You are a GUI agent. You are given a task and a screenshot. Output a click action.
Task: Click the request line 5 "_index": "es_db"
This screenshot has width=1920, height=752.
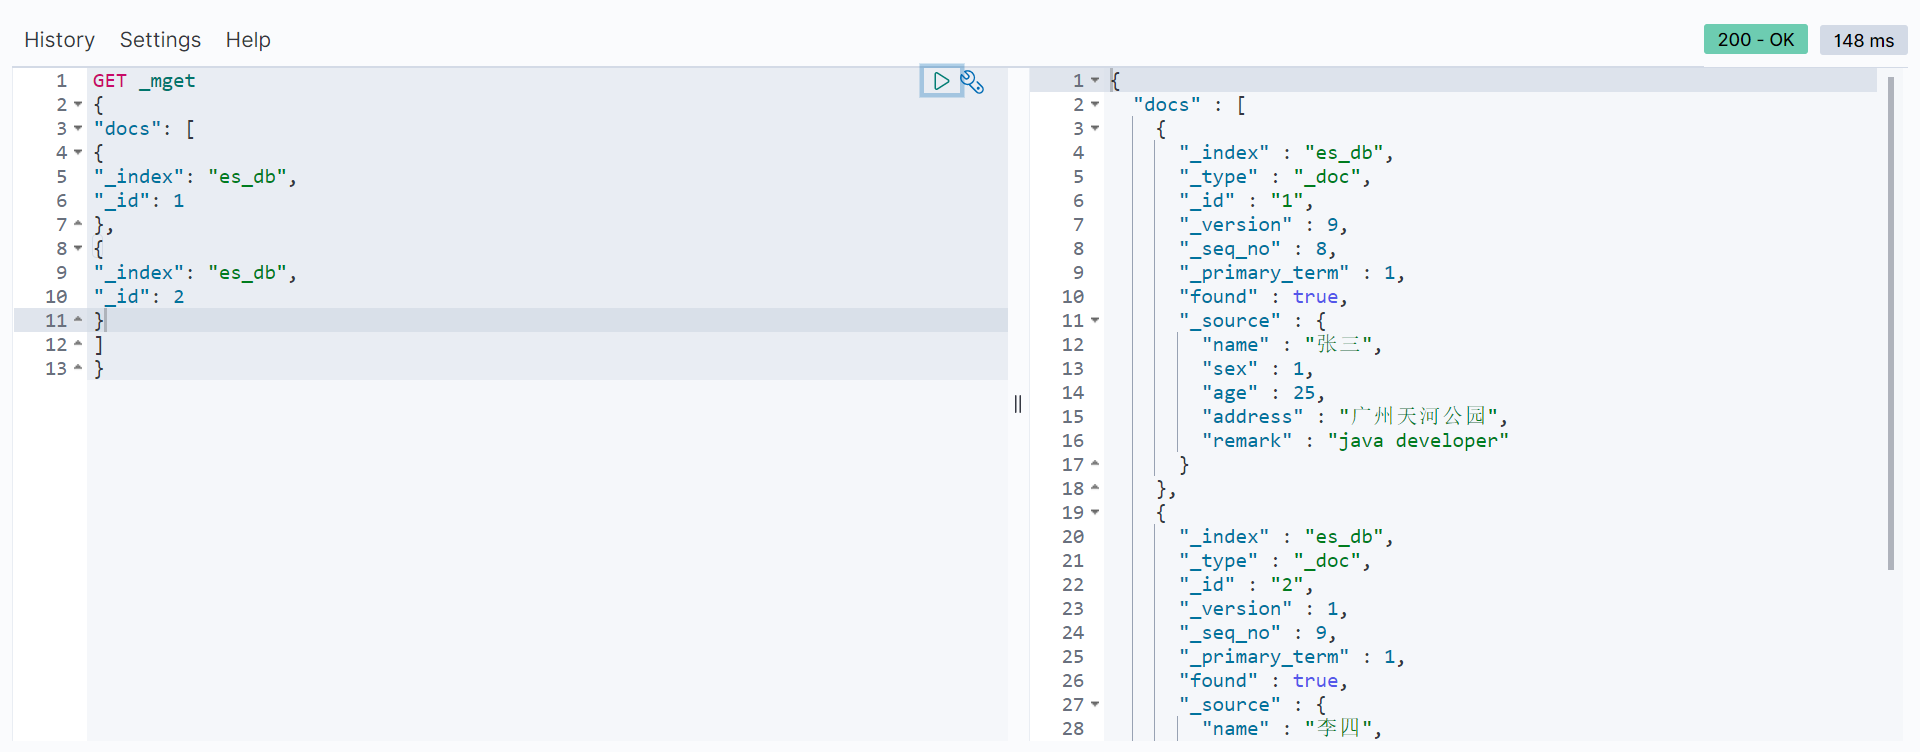coord(195,177)
